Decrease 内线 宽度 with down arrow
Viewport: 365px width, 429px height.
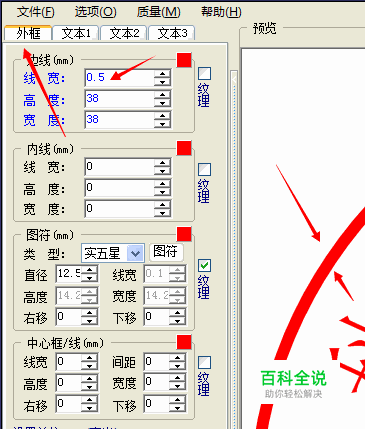162,213
